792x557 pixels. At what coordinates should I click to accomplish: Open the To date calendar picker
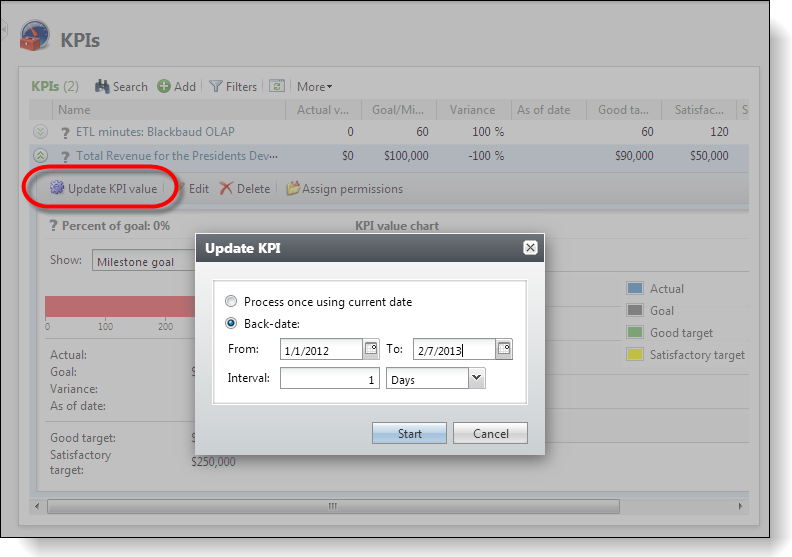(504, 349)
